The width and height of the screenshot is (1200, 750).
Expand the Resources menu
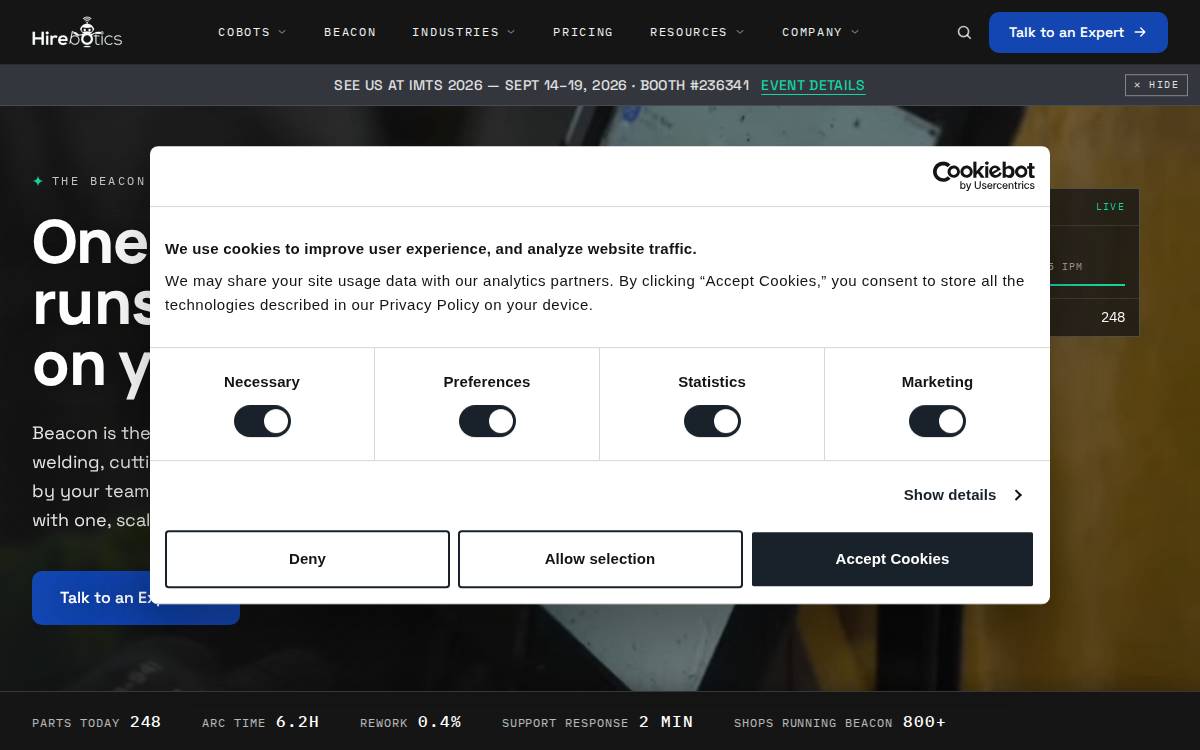697,32
